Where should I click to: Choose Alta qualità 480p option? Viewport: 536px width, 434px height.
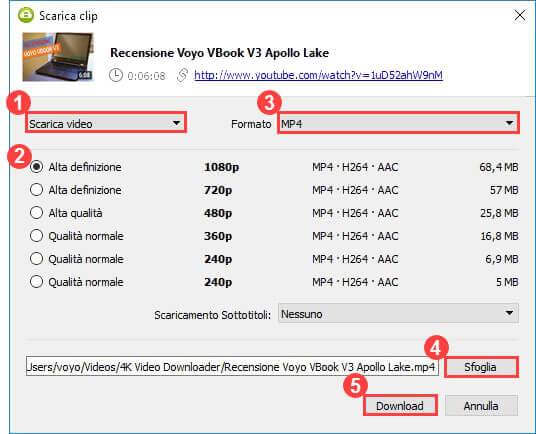(37, 213)
